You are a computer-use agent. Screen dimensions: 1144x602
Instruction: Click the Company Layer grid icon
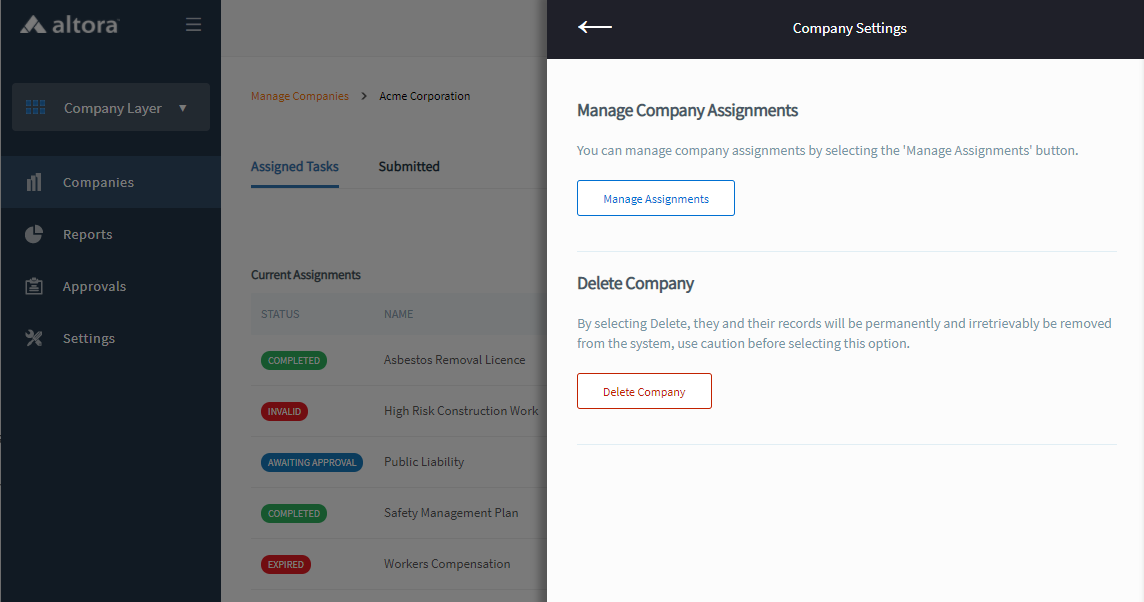click(36, 107)
